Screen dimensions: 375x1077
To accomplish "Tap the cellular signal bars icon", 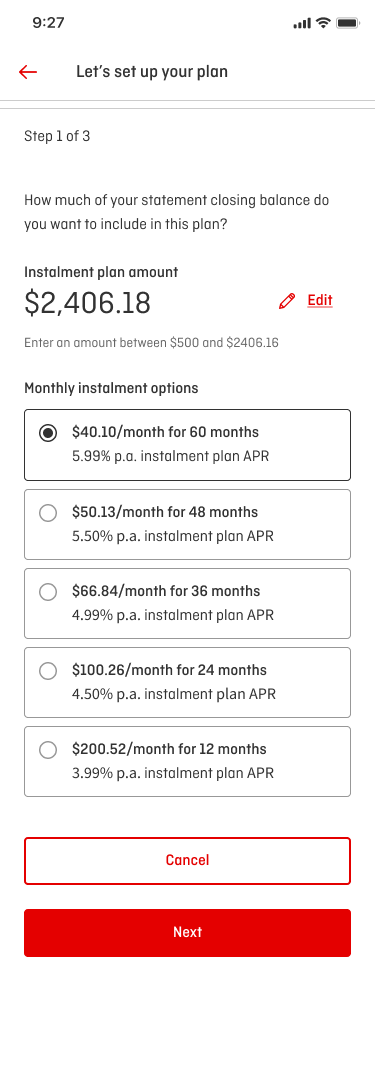I will click(x=302, y=23).
